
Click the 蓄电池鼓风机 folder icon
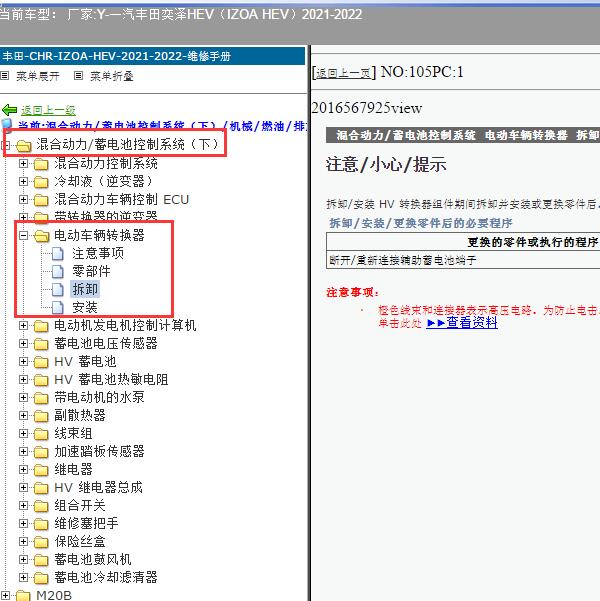point(41,560)
